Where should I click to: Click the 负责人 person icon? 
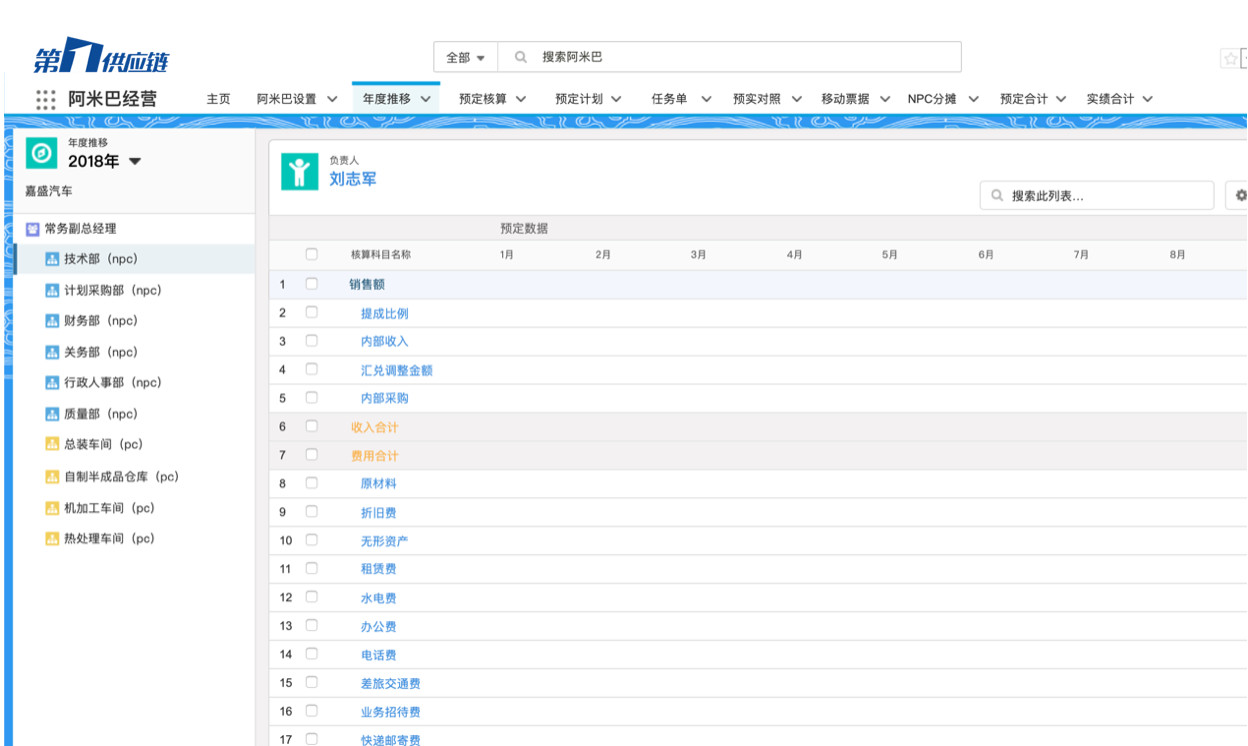[299, 172]
